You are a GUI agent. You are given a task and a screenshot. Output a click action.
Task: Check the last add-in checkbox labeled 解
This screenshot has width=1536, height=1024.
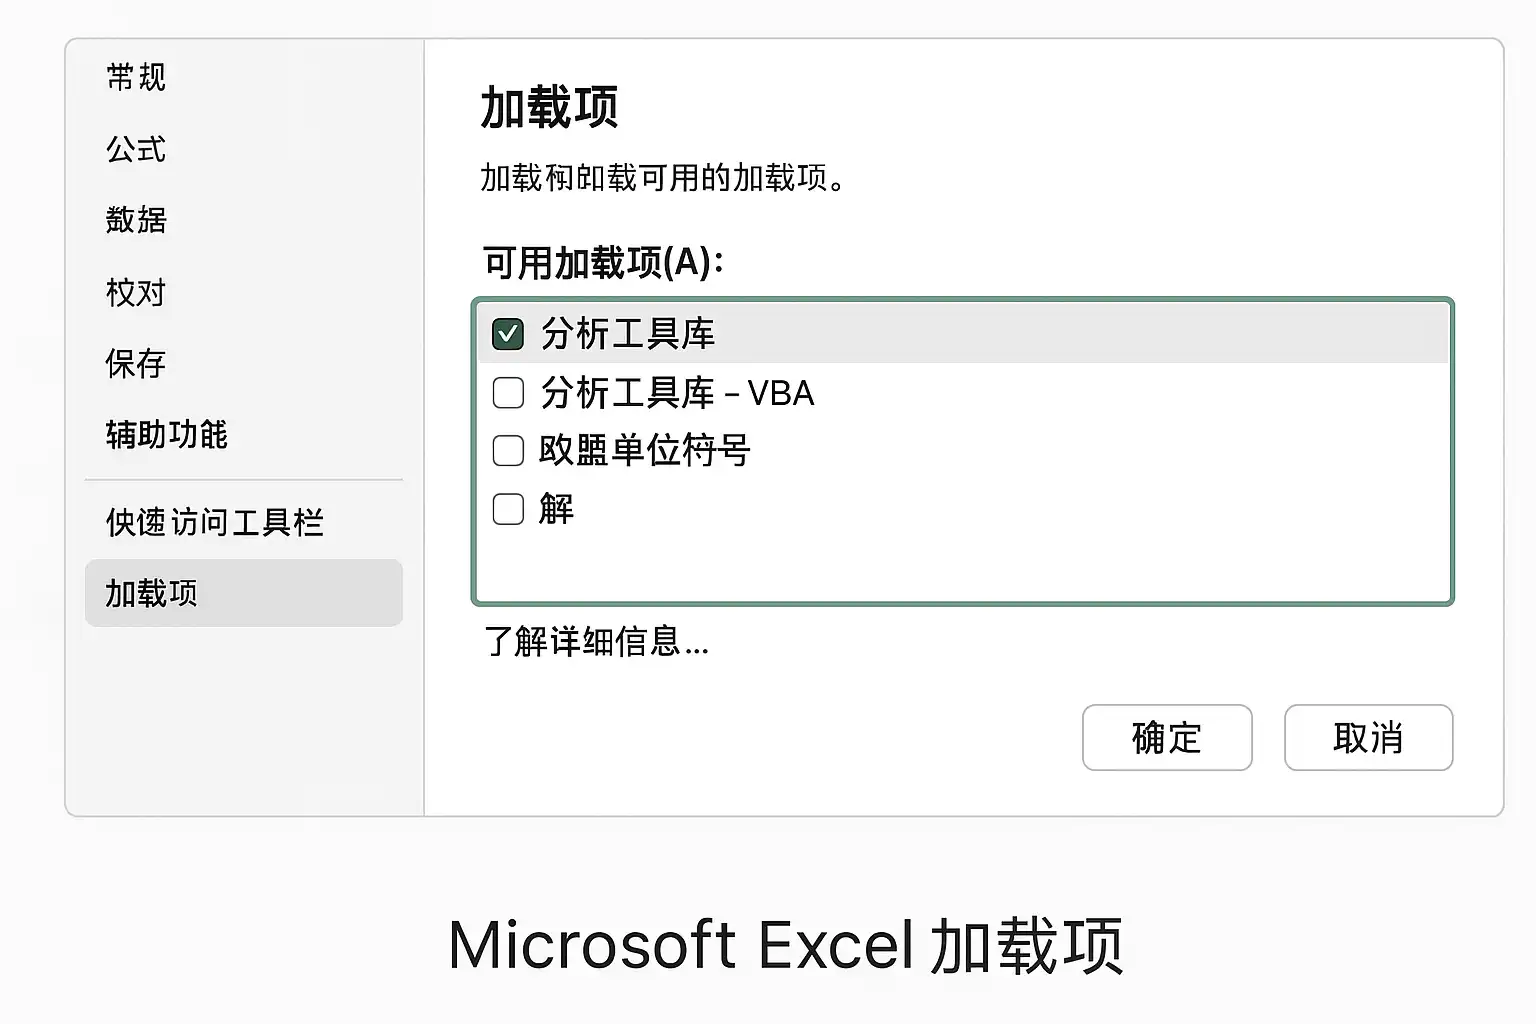[x=508, y=509]
